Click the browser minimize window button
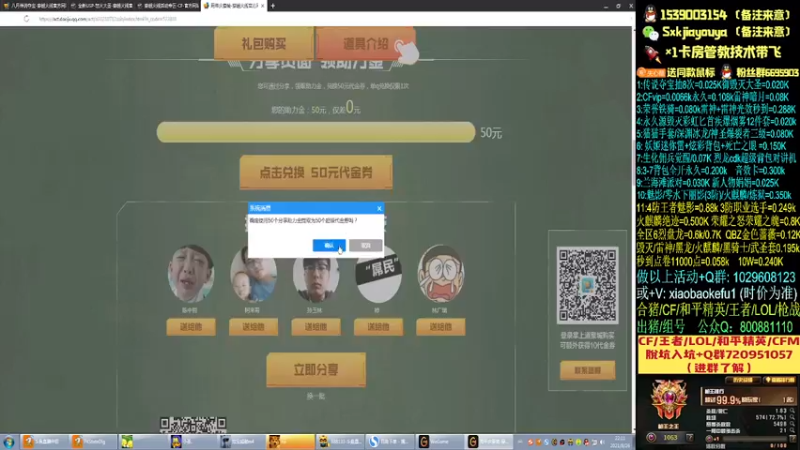This screenshot has height=450, width=800. point(606,6)
